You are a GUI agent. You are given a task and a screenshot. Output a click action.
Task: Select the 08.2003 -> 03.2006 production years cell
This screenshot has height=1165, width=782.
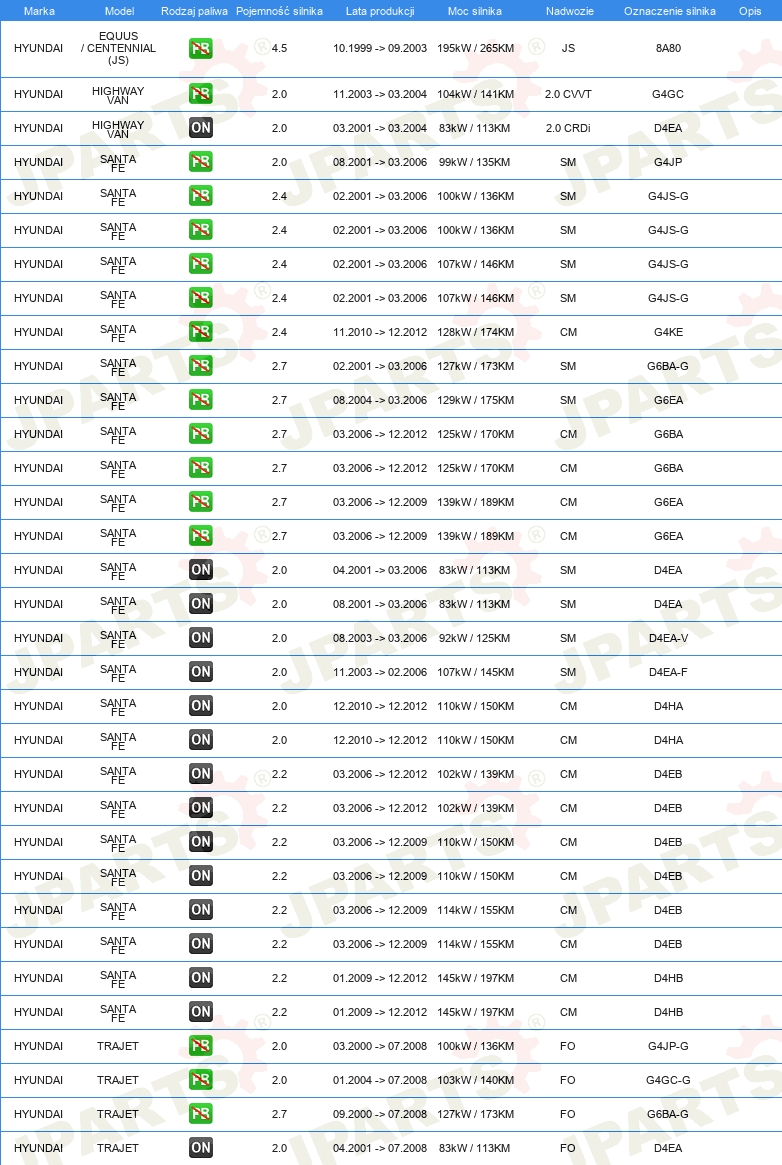click(379, 638)
